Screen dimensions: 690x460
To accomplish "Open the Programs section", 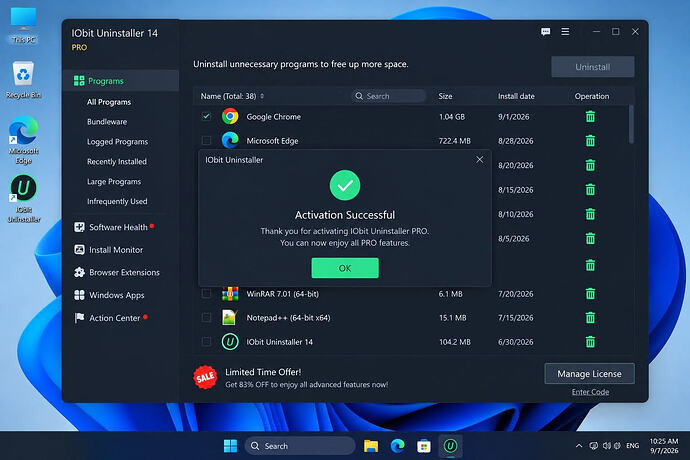I will pos(121,81).
